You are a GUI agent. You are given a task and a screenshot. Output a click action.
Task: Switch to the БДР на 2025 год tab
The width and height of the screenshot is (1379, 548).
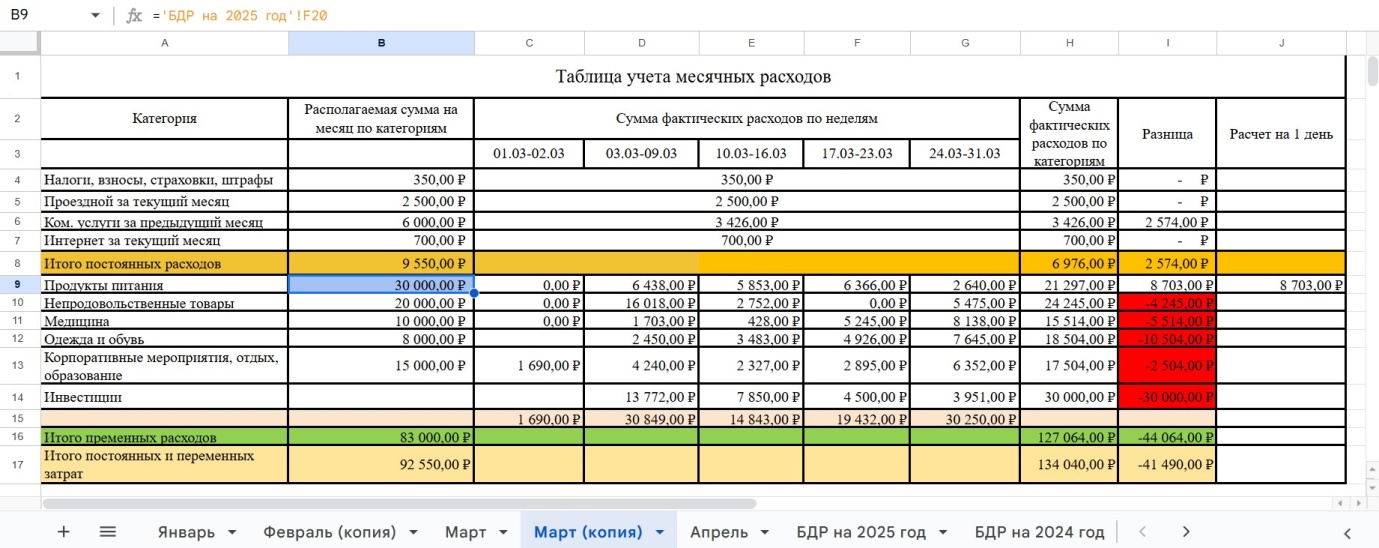861,532
